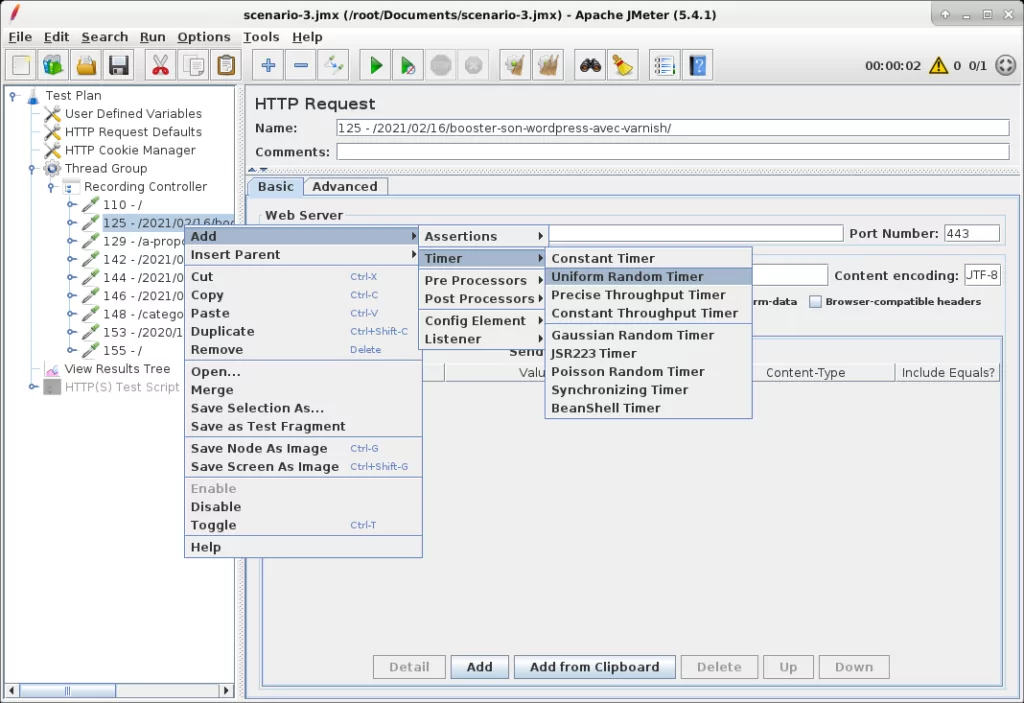The height and width of the screenshot is (703, 1024).
Task: Click the yellow warning triangle icon
Action: [x=938, y=65]
